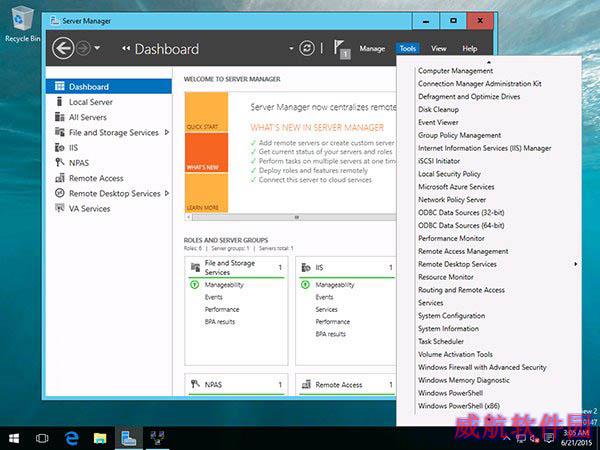Choose Windows PowerShell (x86) entry
The height and width of the screenshot is (450, 600).
pyautogui.click(x=459, y=406)
